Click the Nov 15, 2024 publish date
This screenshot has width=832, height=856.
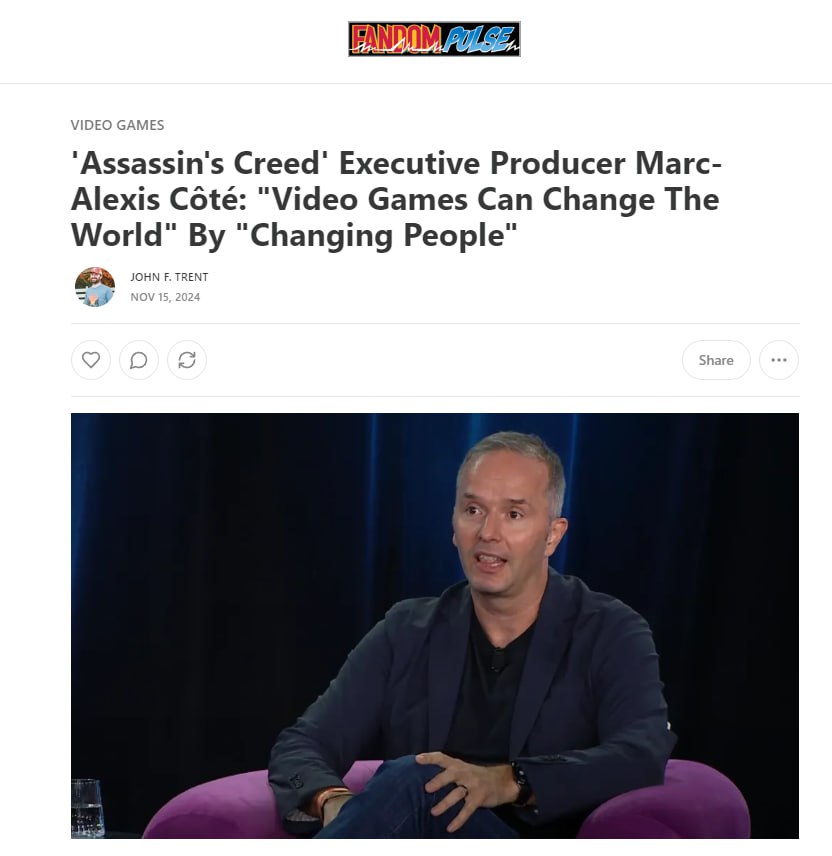coord(165,297)
